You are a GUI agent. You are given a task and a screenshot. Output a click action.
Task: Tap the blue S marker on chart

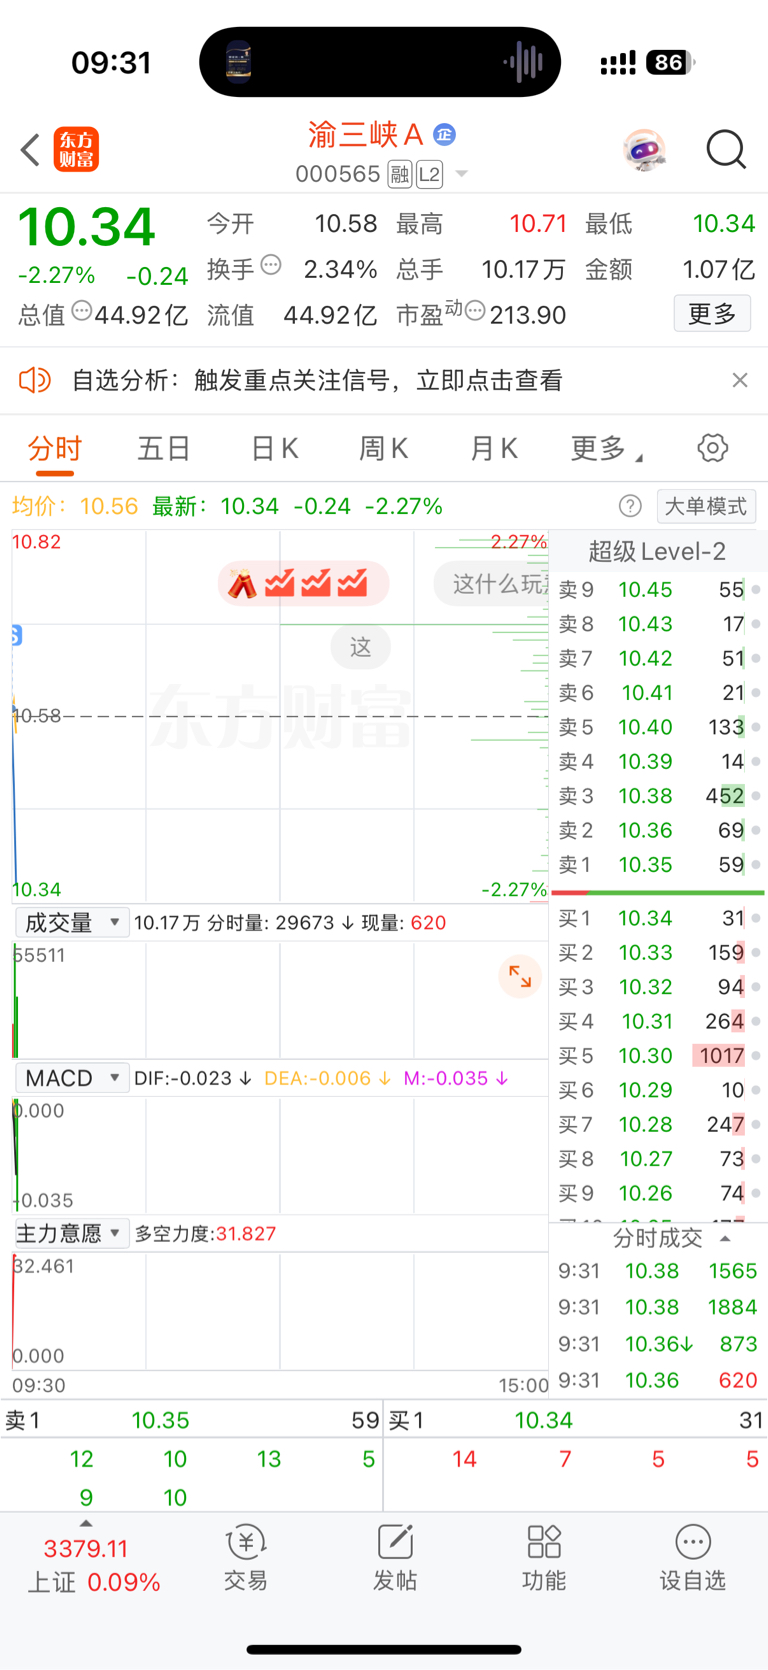(15, 635)
